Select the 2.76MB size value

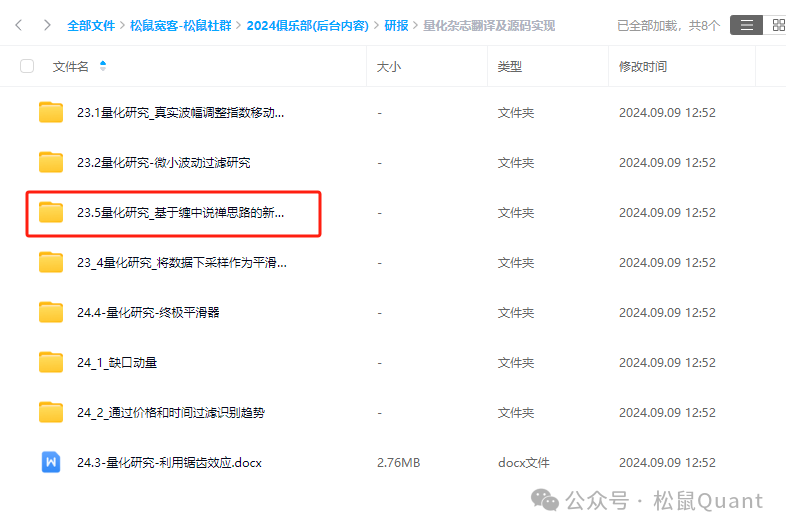coord(399,463)
